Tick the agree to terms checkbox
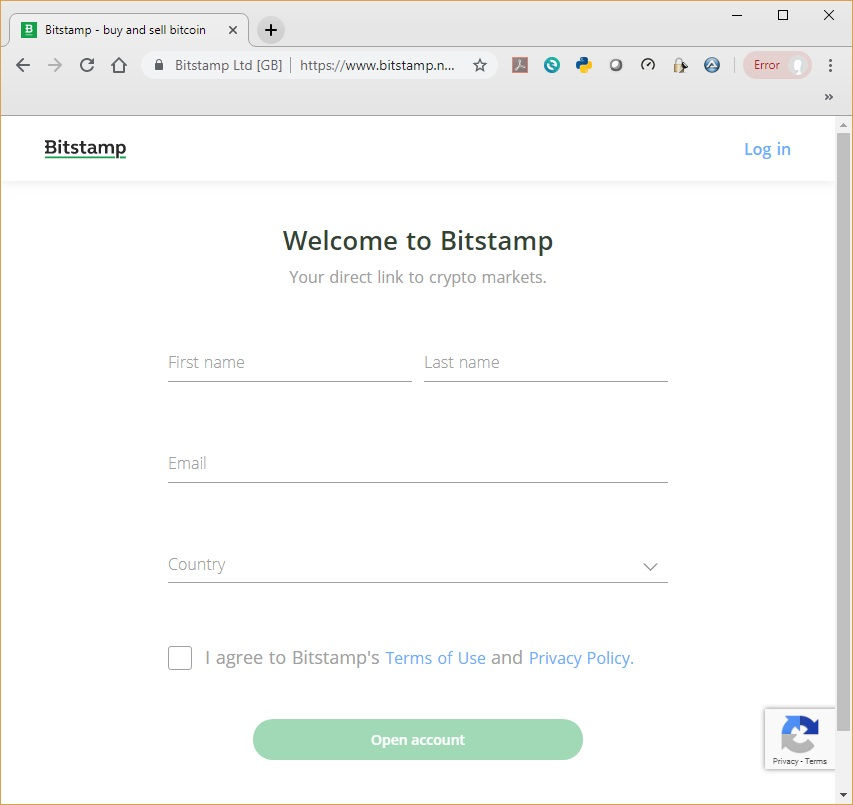The width and height of the screenshot is (853, 805). pyautogui.click(x=180, y=658)
